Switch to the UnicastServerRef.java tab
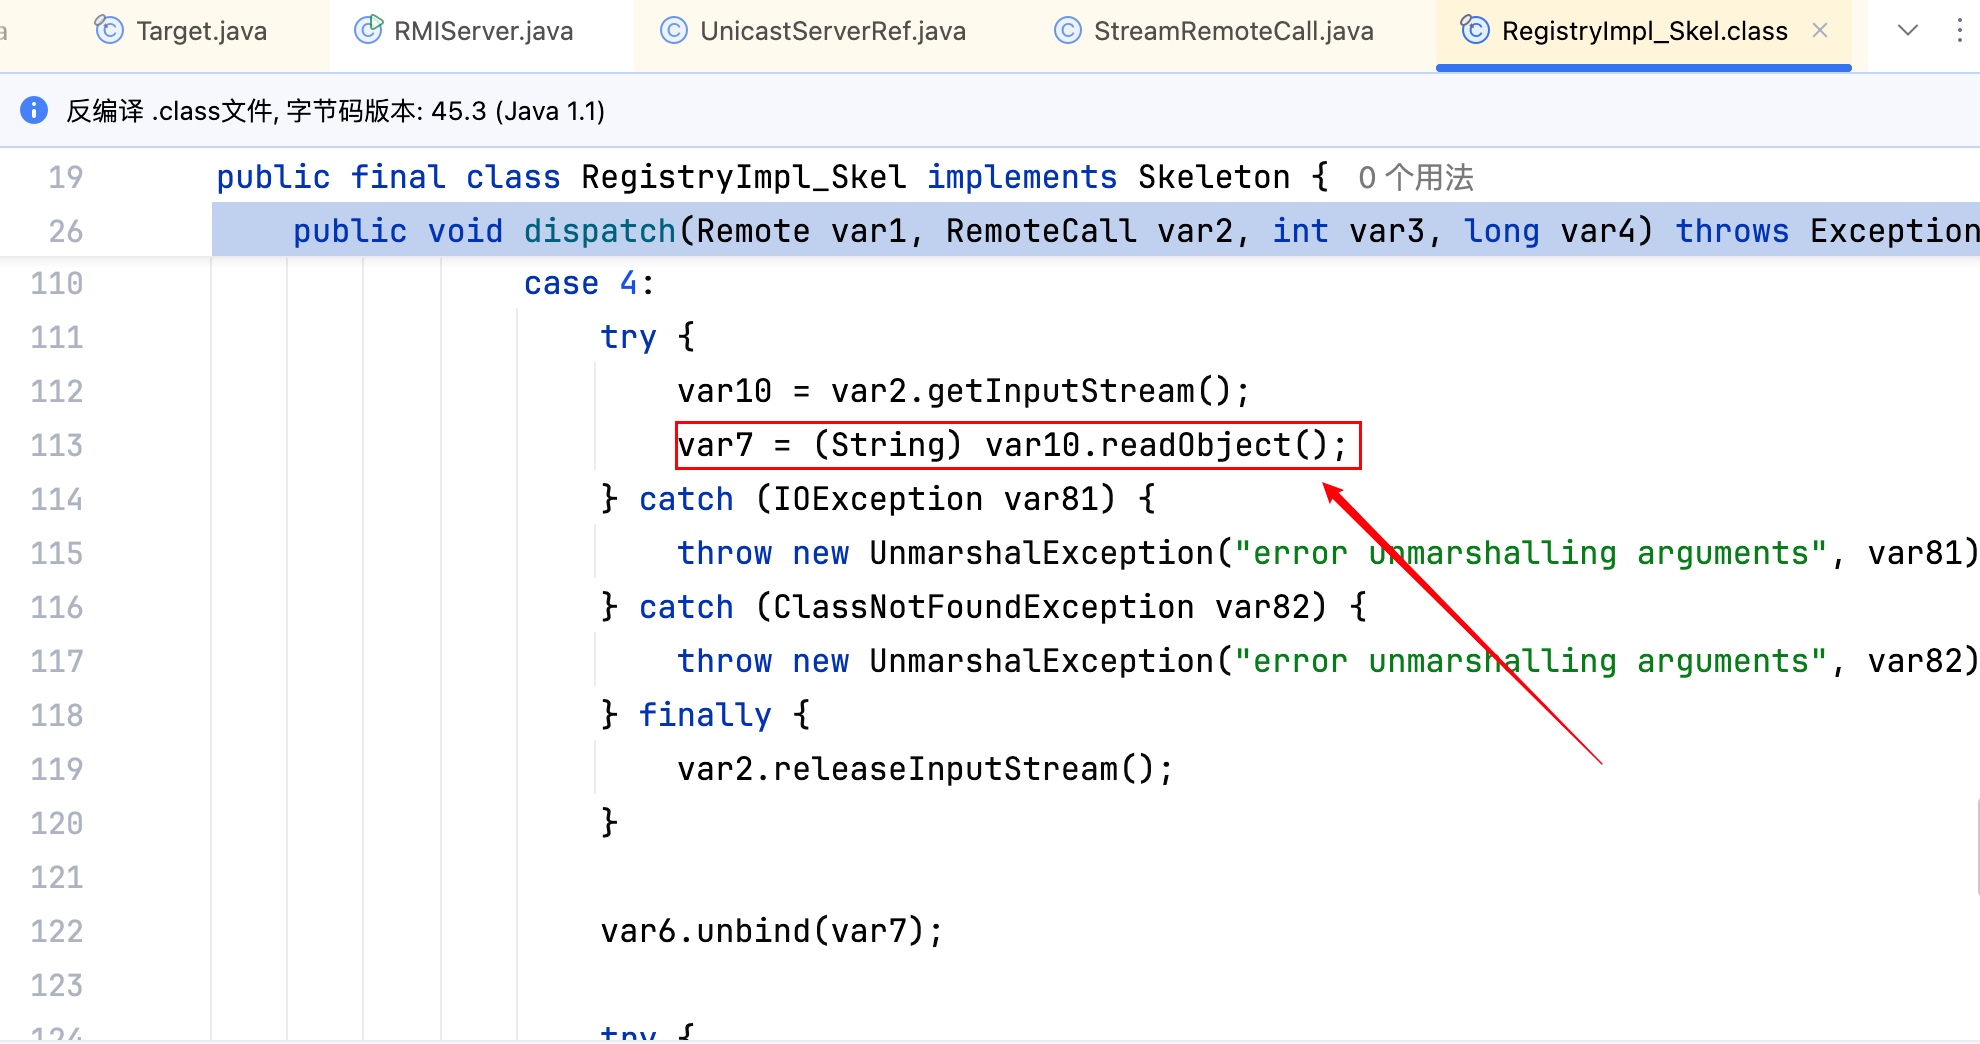The height and width of the screenshot is (1044, 1980). [x=832, y=32]
